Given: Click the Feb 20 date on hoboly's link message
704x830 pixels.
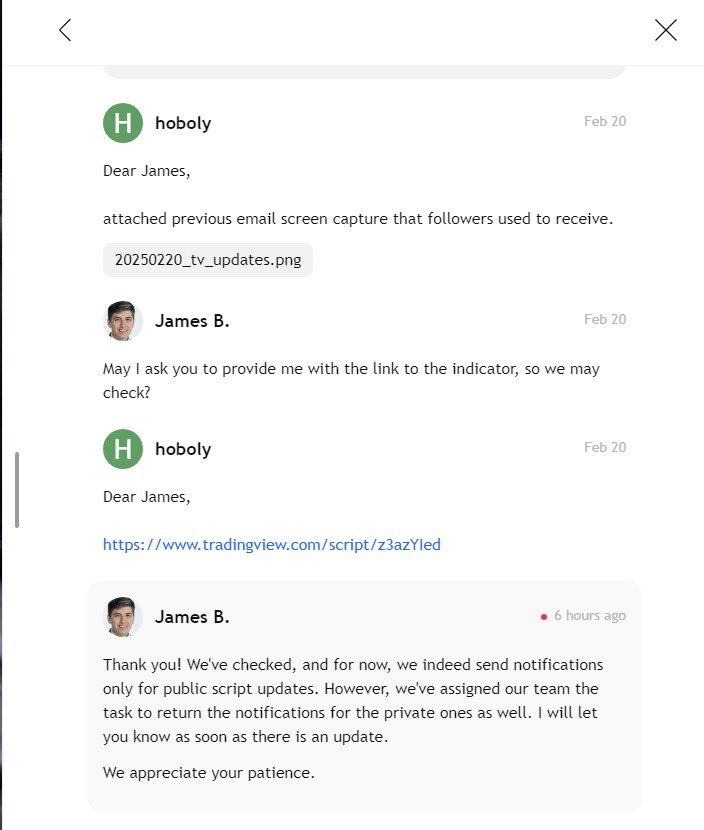Looking at the screenshot, I should point(605,447).
